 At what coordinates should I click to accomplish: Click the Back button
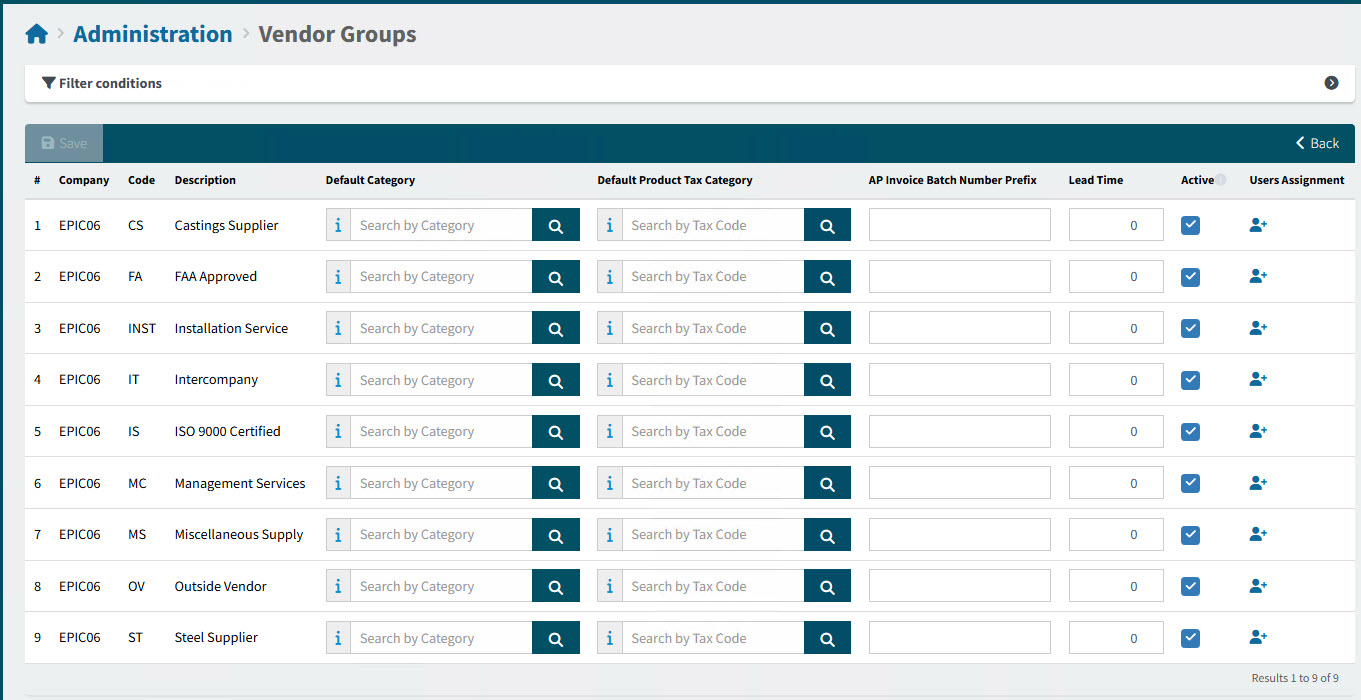coord(1316,143)
